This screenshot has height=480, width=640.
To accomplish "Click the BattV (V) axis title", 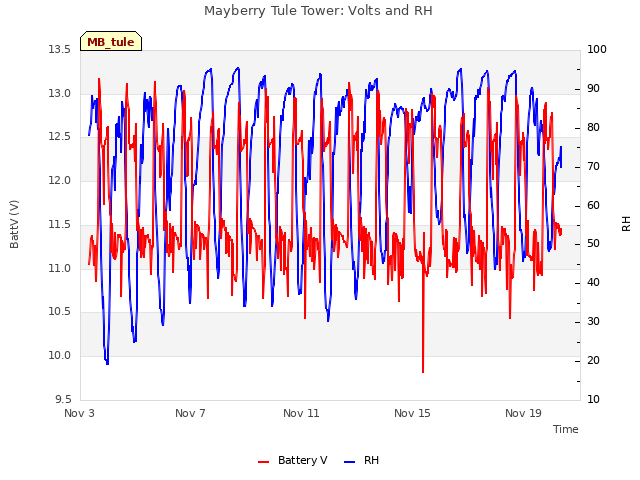I will pyautogui.click(x=14, y=224).
